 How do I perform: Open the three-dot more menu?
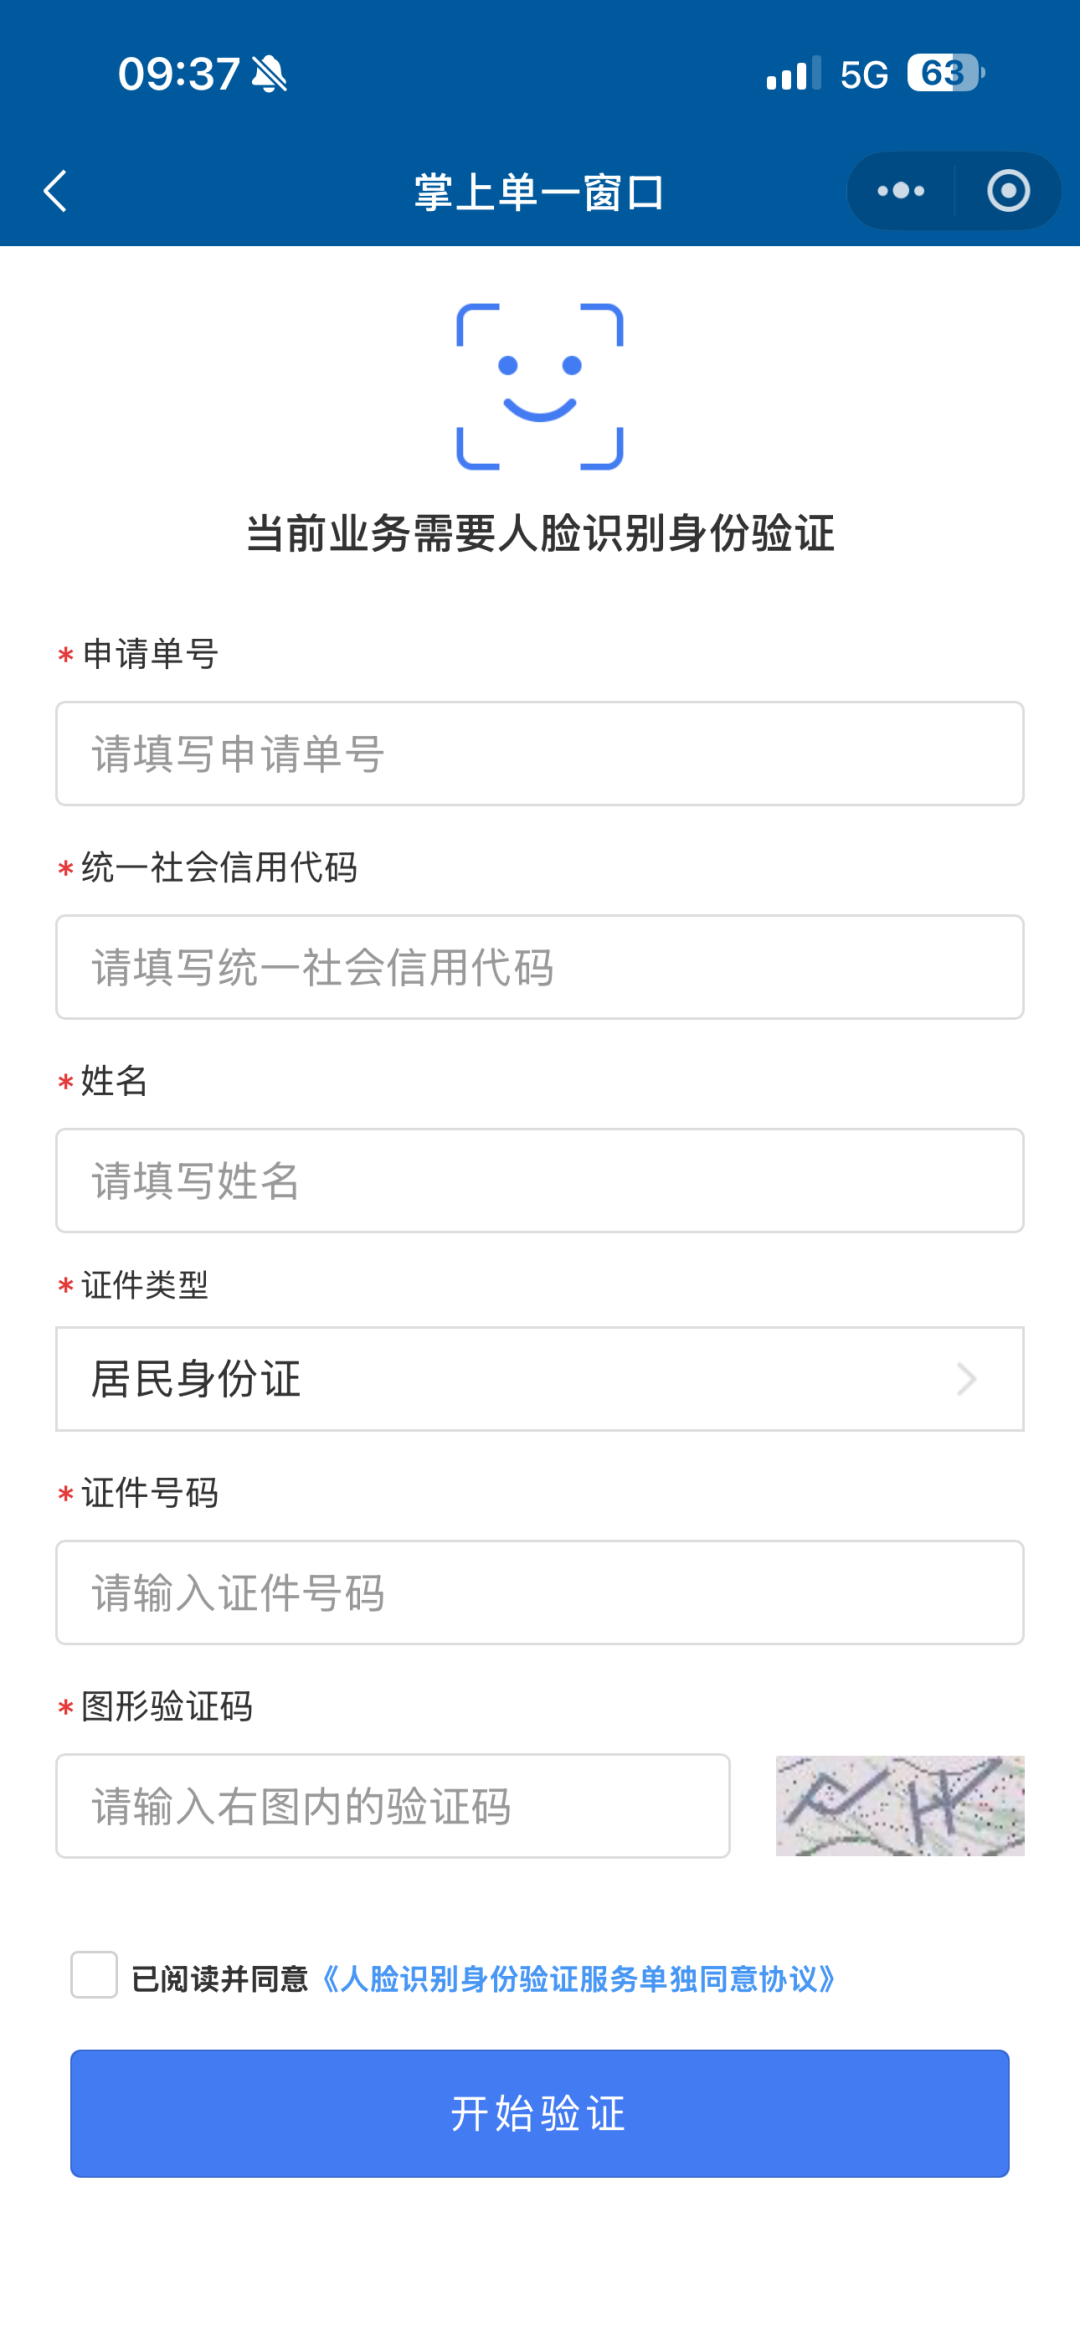(x=901, y=191)
